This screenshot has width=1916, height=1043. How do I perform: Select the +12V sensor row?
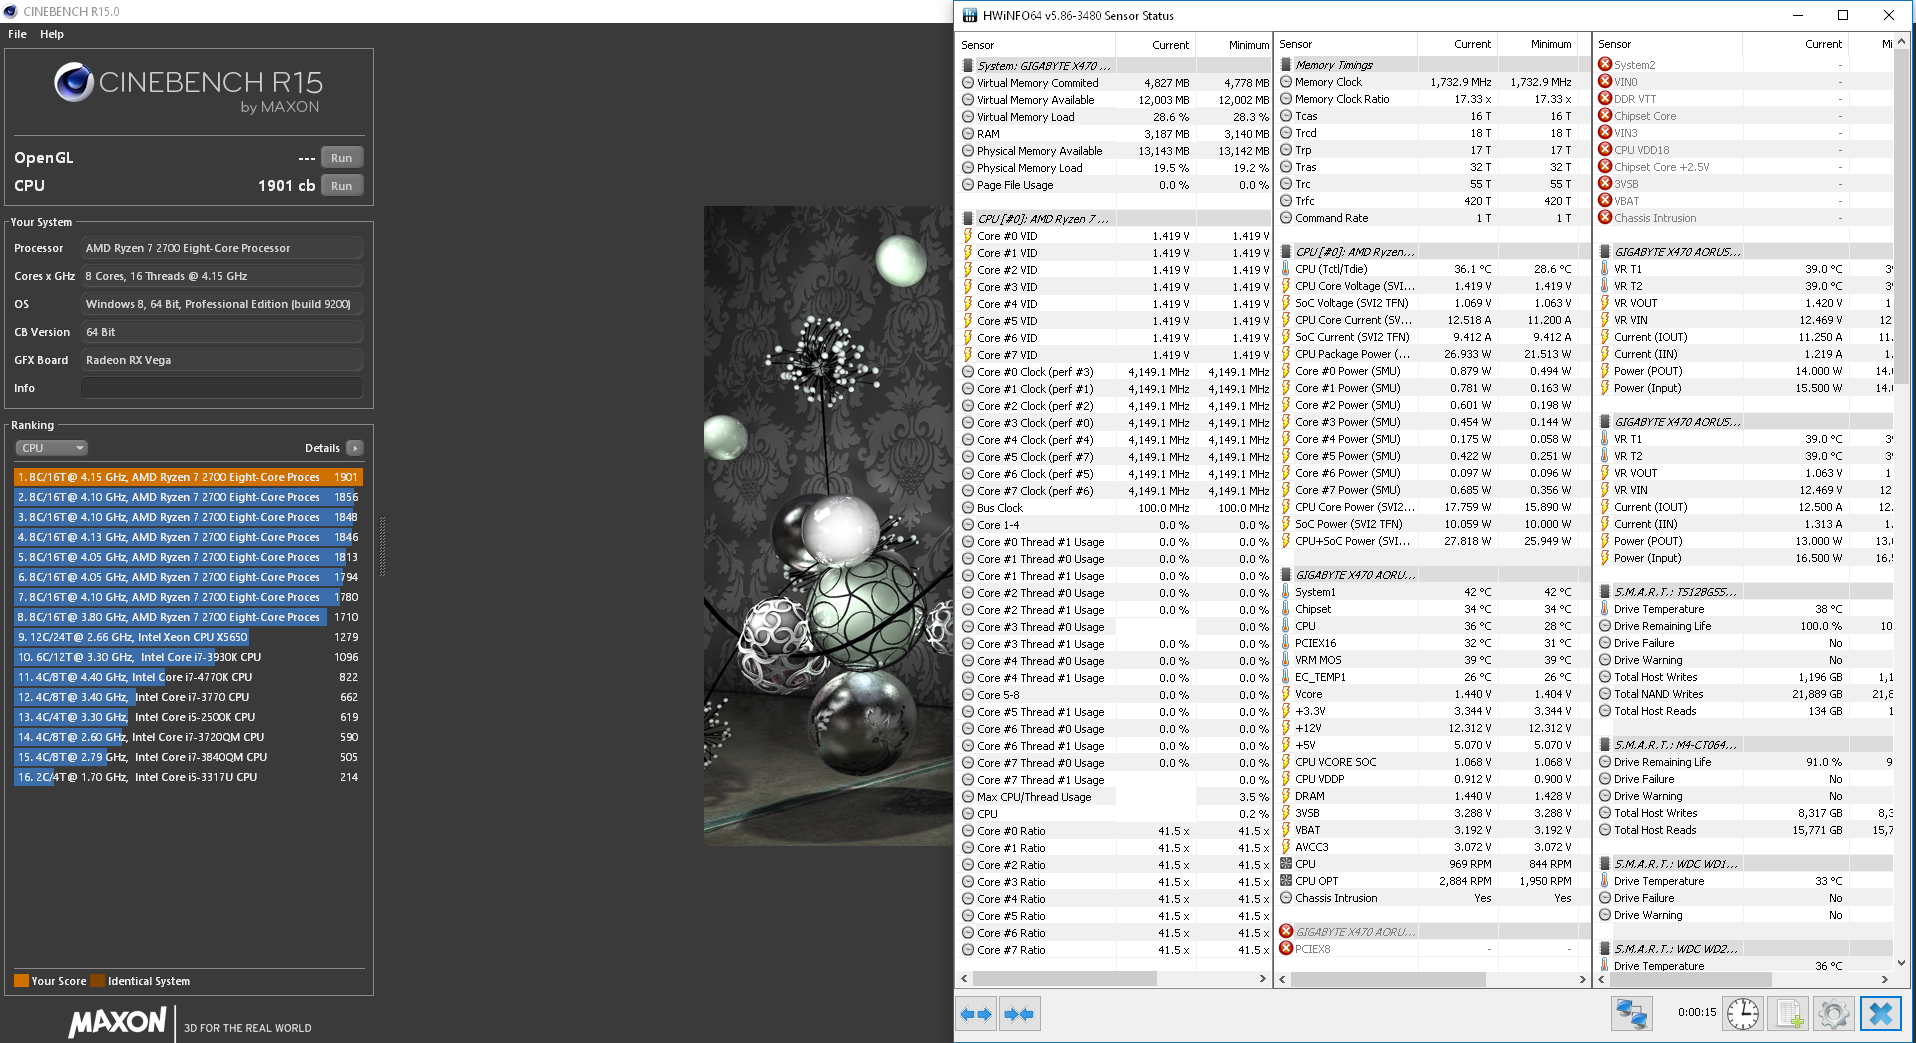coord(1433,728)
